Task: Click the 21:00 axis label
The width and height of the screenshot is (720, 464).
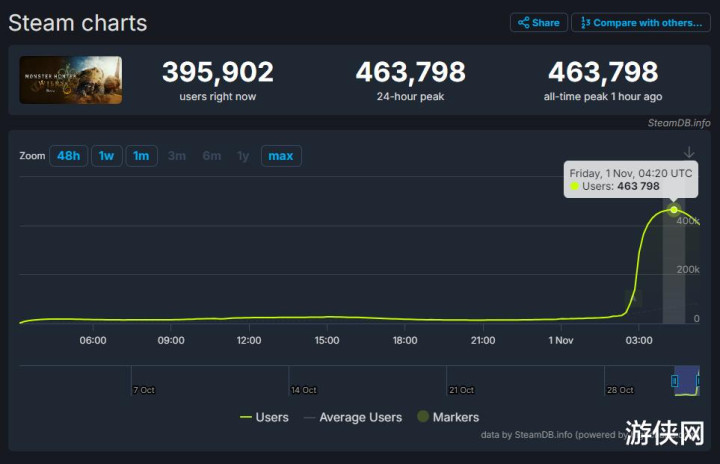Action: tap(483, 340)
